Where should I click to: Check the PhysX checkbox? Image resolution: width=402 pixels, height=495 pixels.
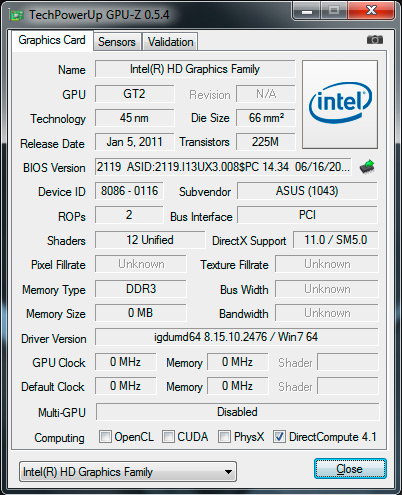pos(224,436)
